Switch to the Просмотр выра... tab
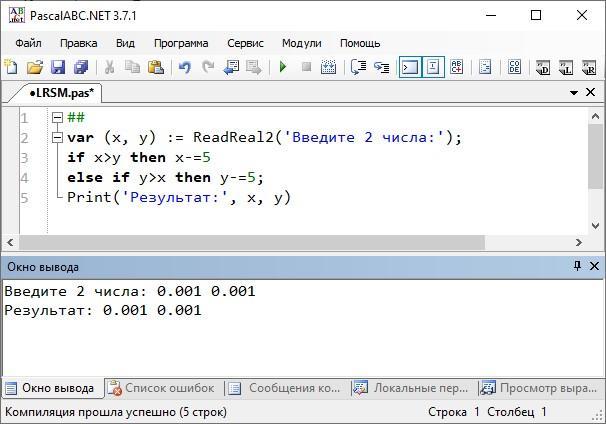Image resolution: width=606 pixels, height=424 pixels. click(539, 388)
